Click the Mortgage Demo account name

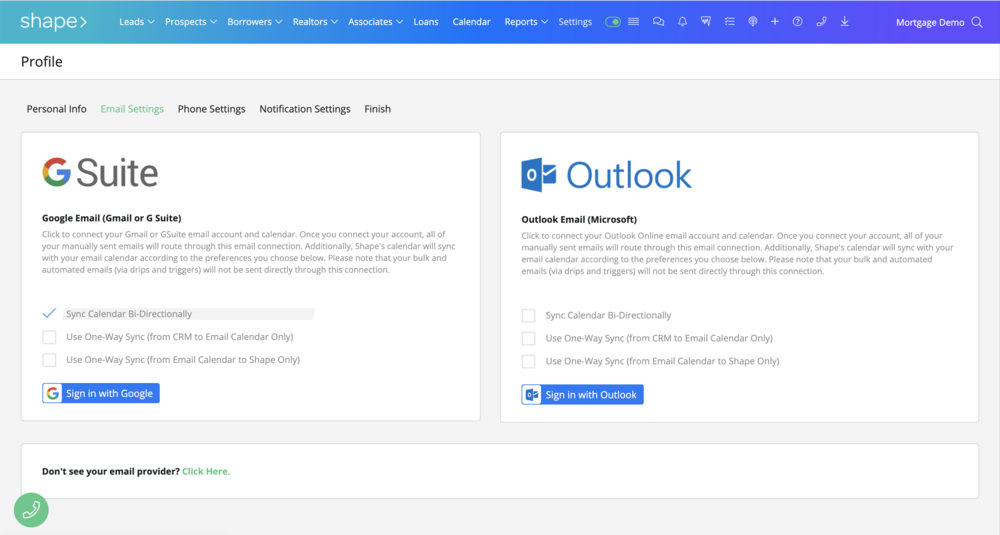click(x=930, y=22)
